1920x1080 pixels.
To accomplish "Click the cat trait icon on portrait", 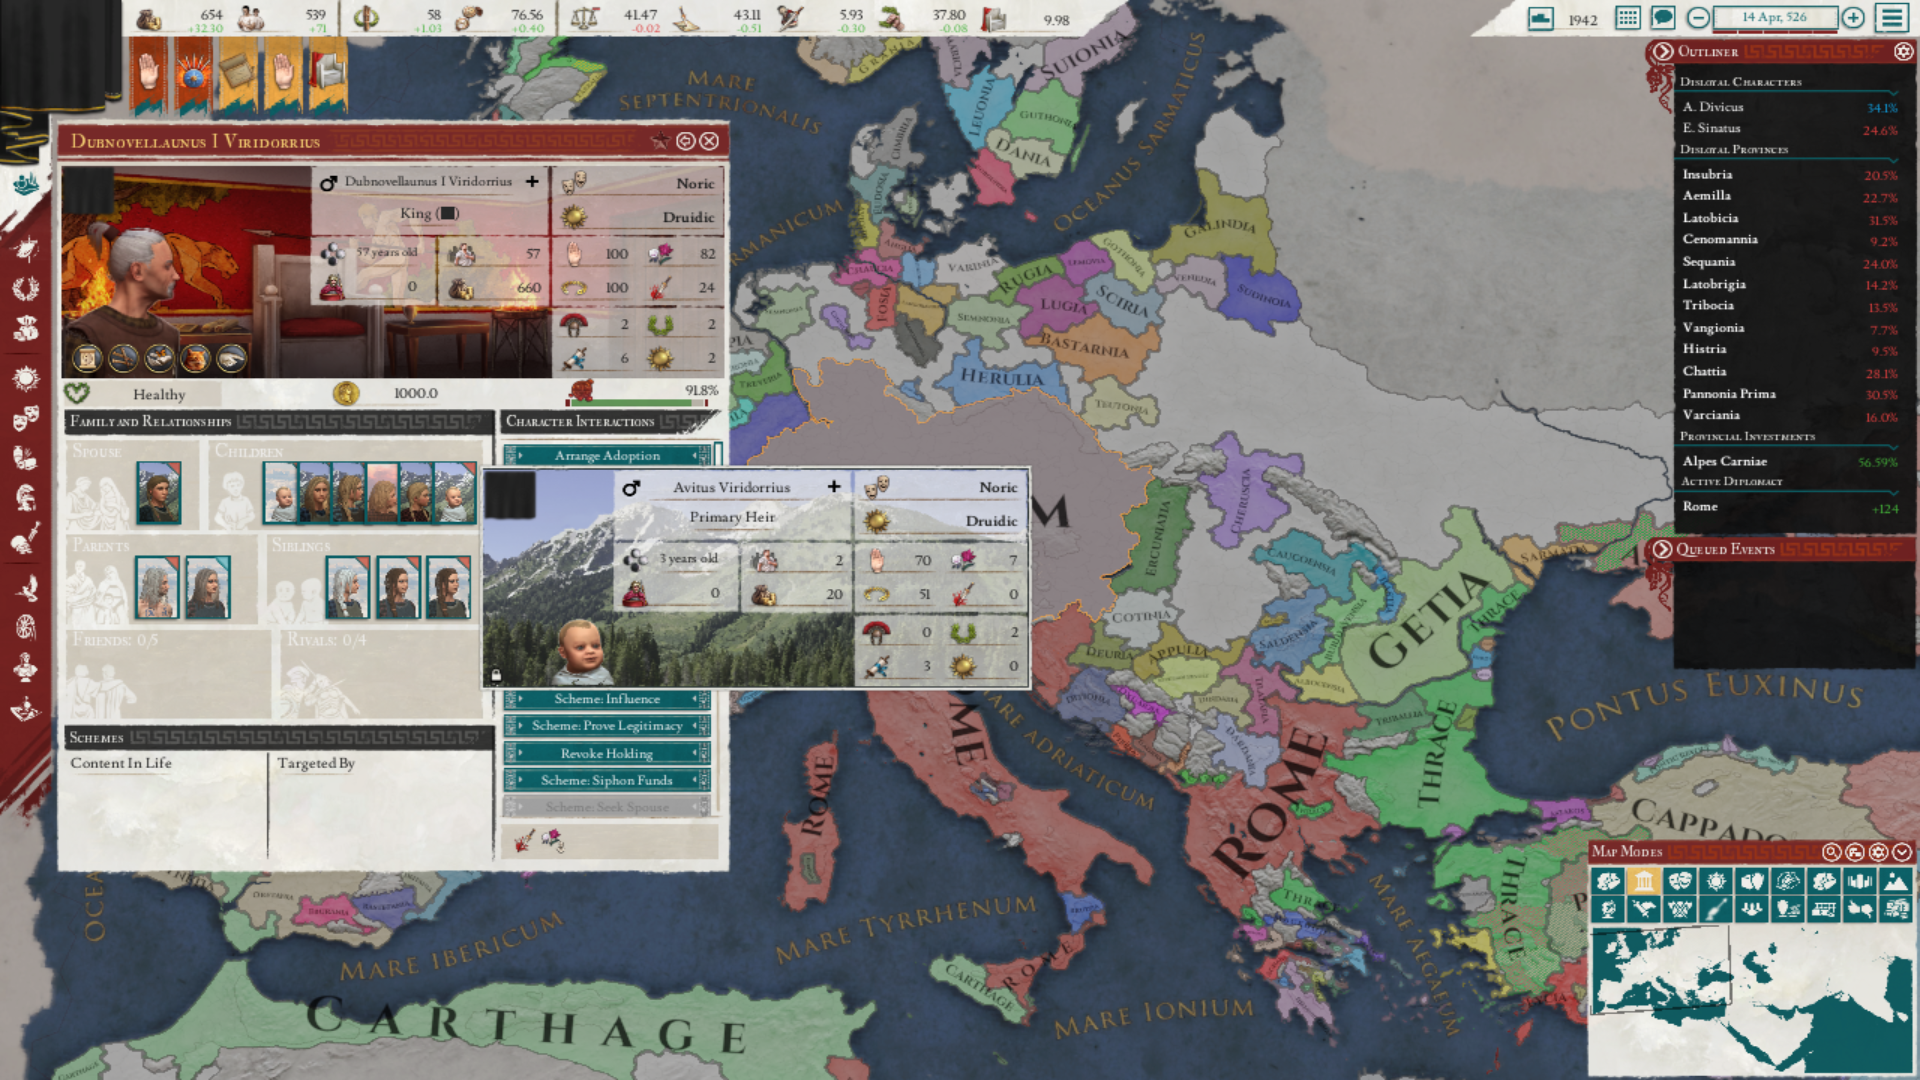I will pyautogui.click(x=196, y=357).
